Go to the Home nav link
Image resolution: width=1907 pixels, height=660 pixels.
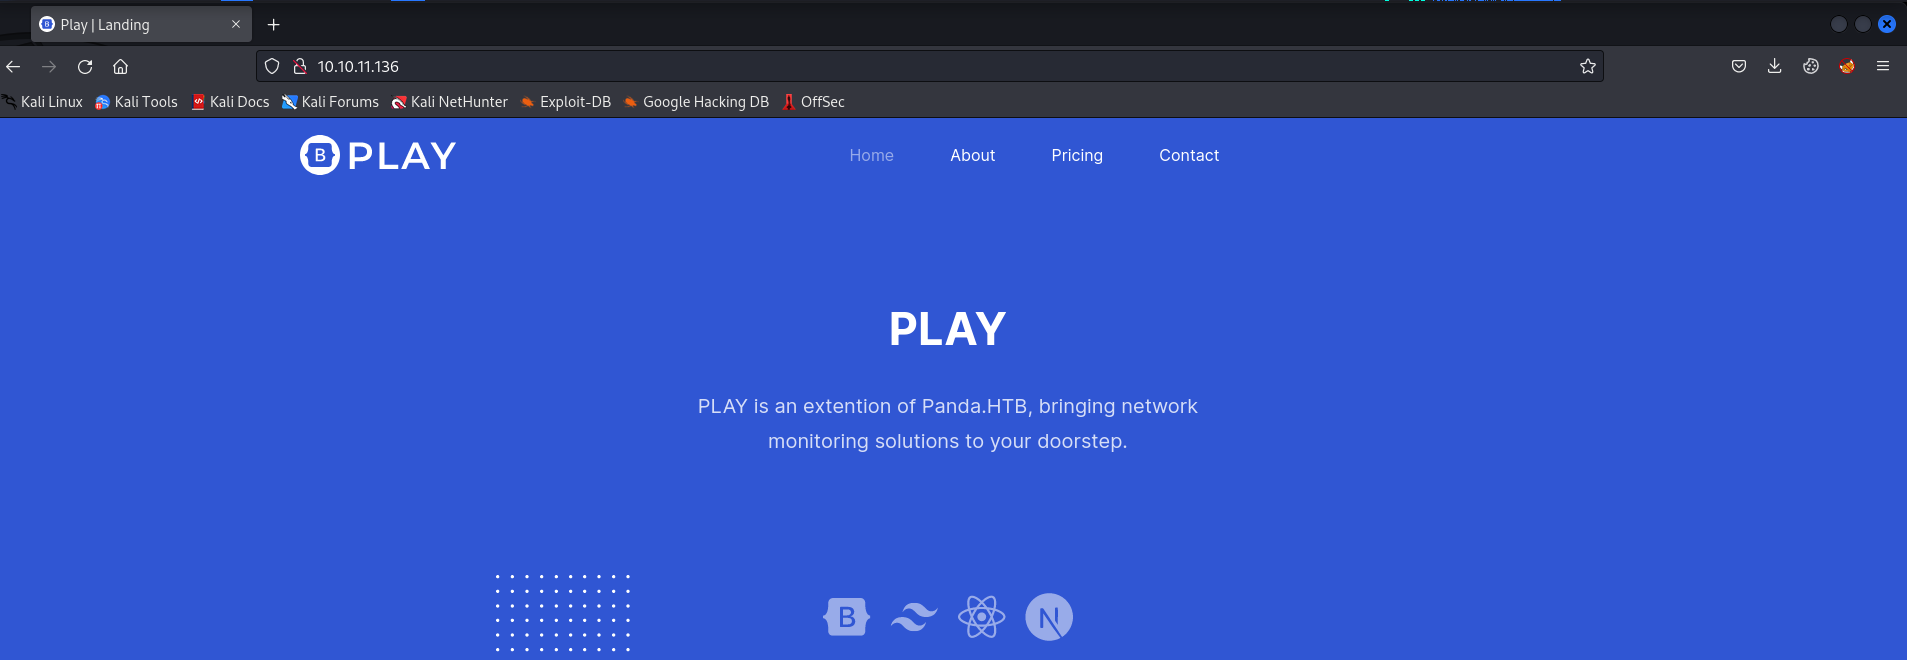click(872, 155)
